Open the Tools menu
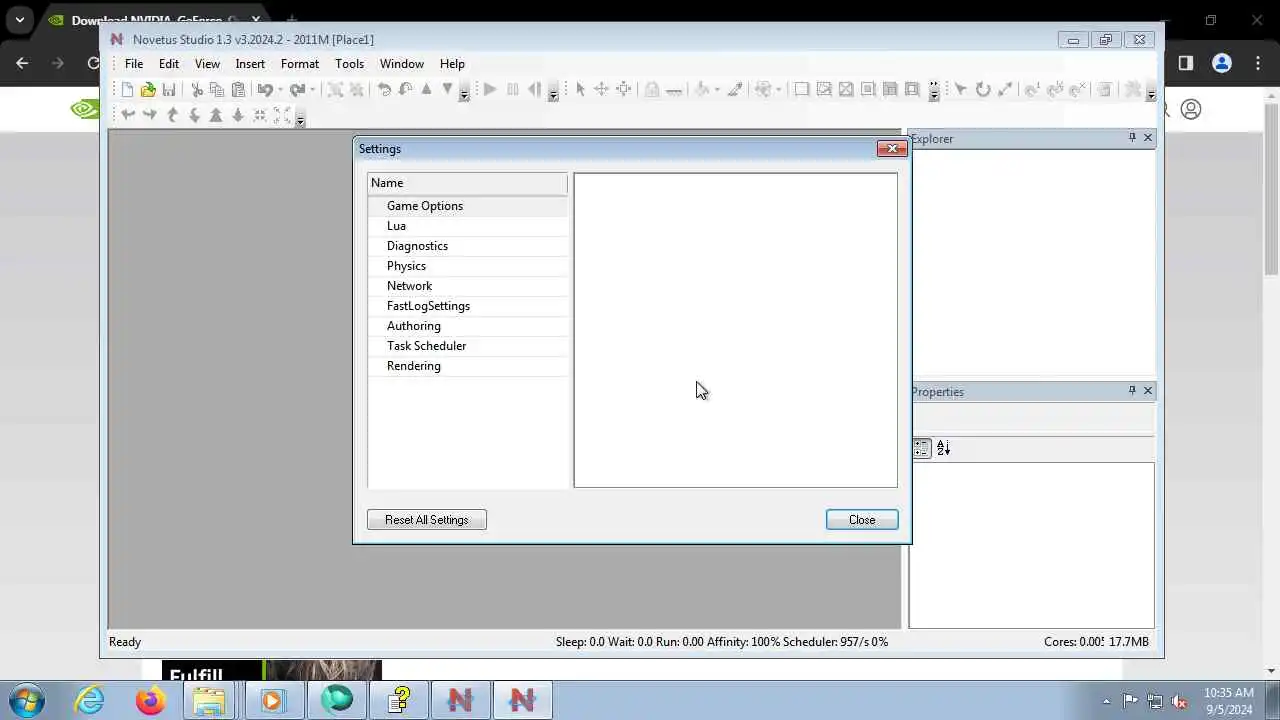The width and height of the screenshot is (1280, 720). 349,64
